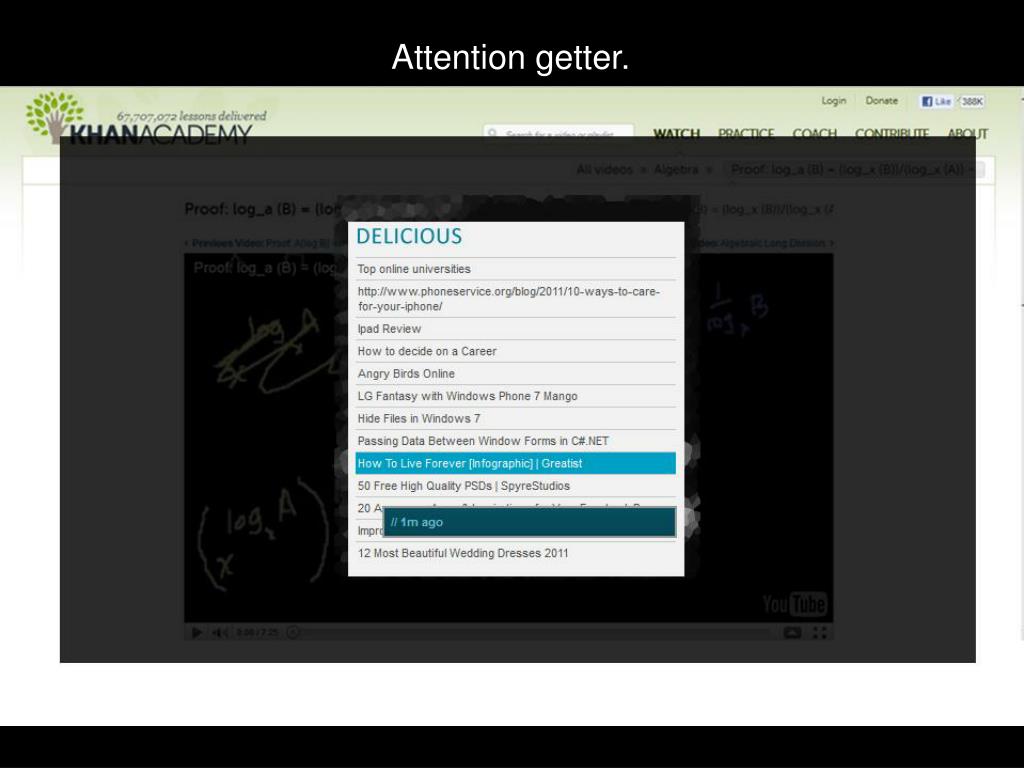Image resolution: width=1024 pixels, height=768 pixels.
Task: Open the Login link
Action: [833, 101]
